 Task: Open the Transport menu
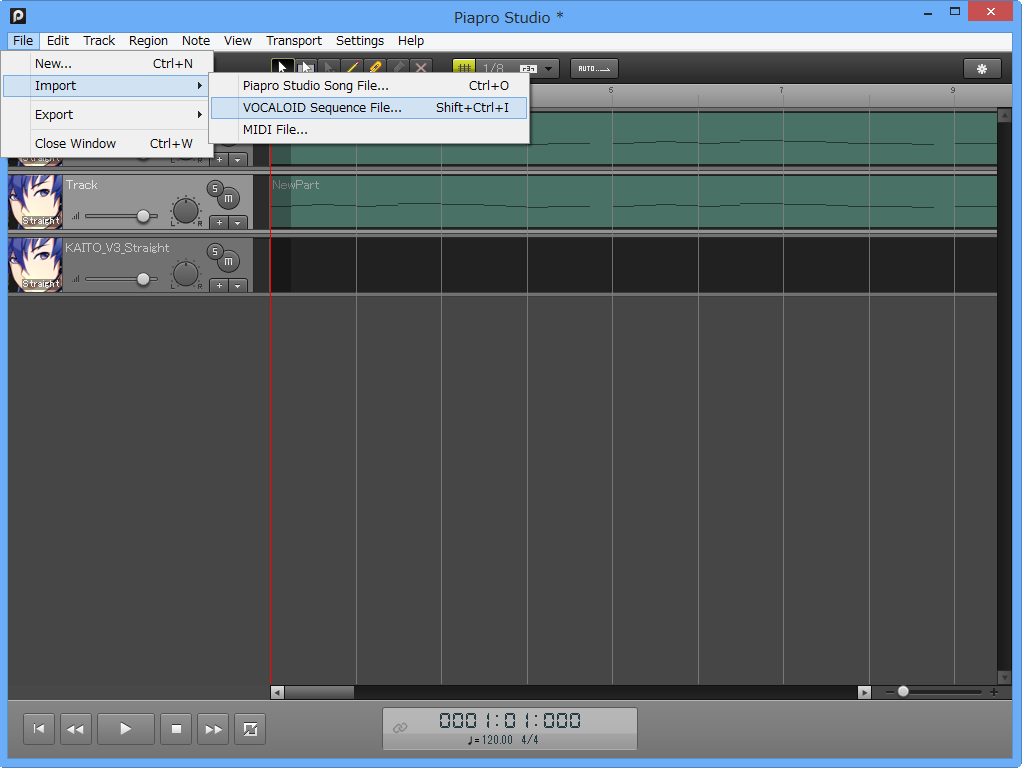294,40
